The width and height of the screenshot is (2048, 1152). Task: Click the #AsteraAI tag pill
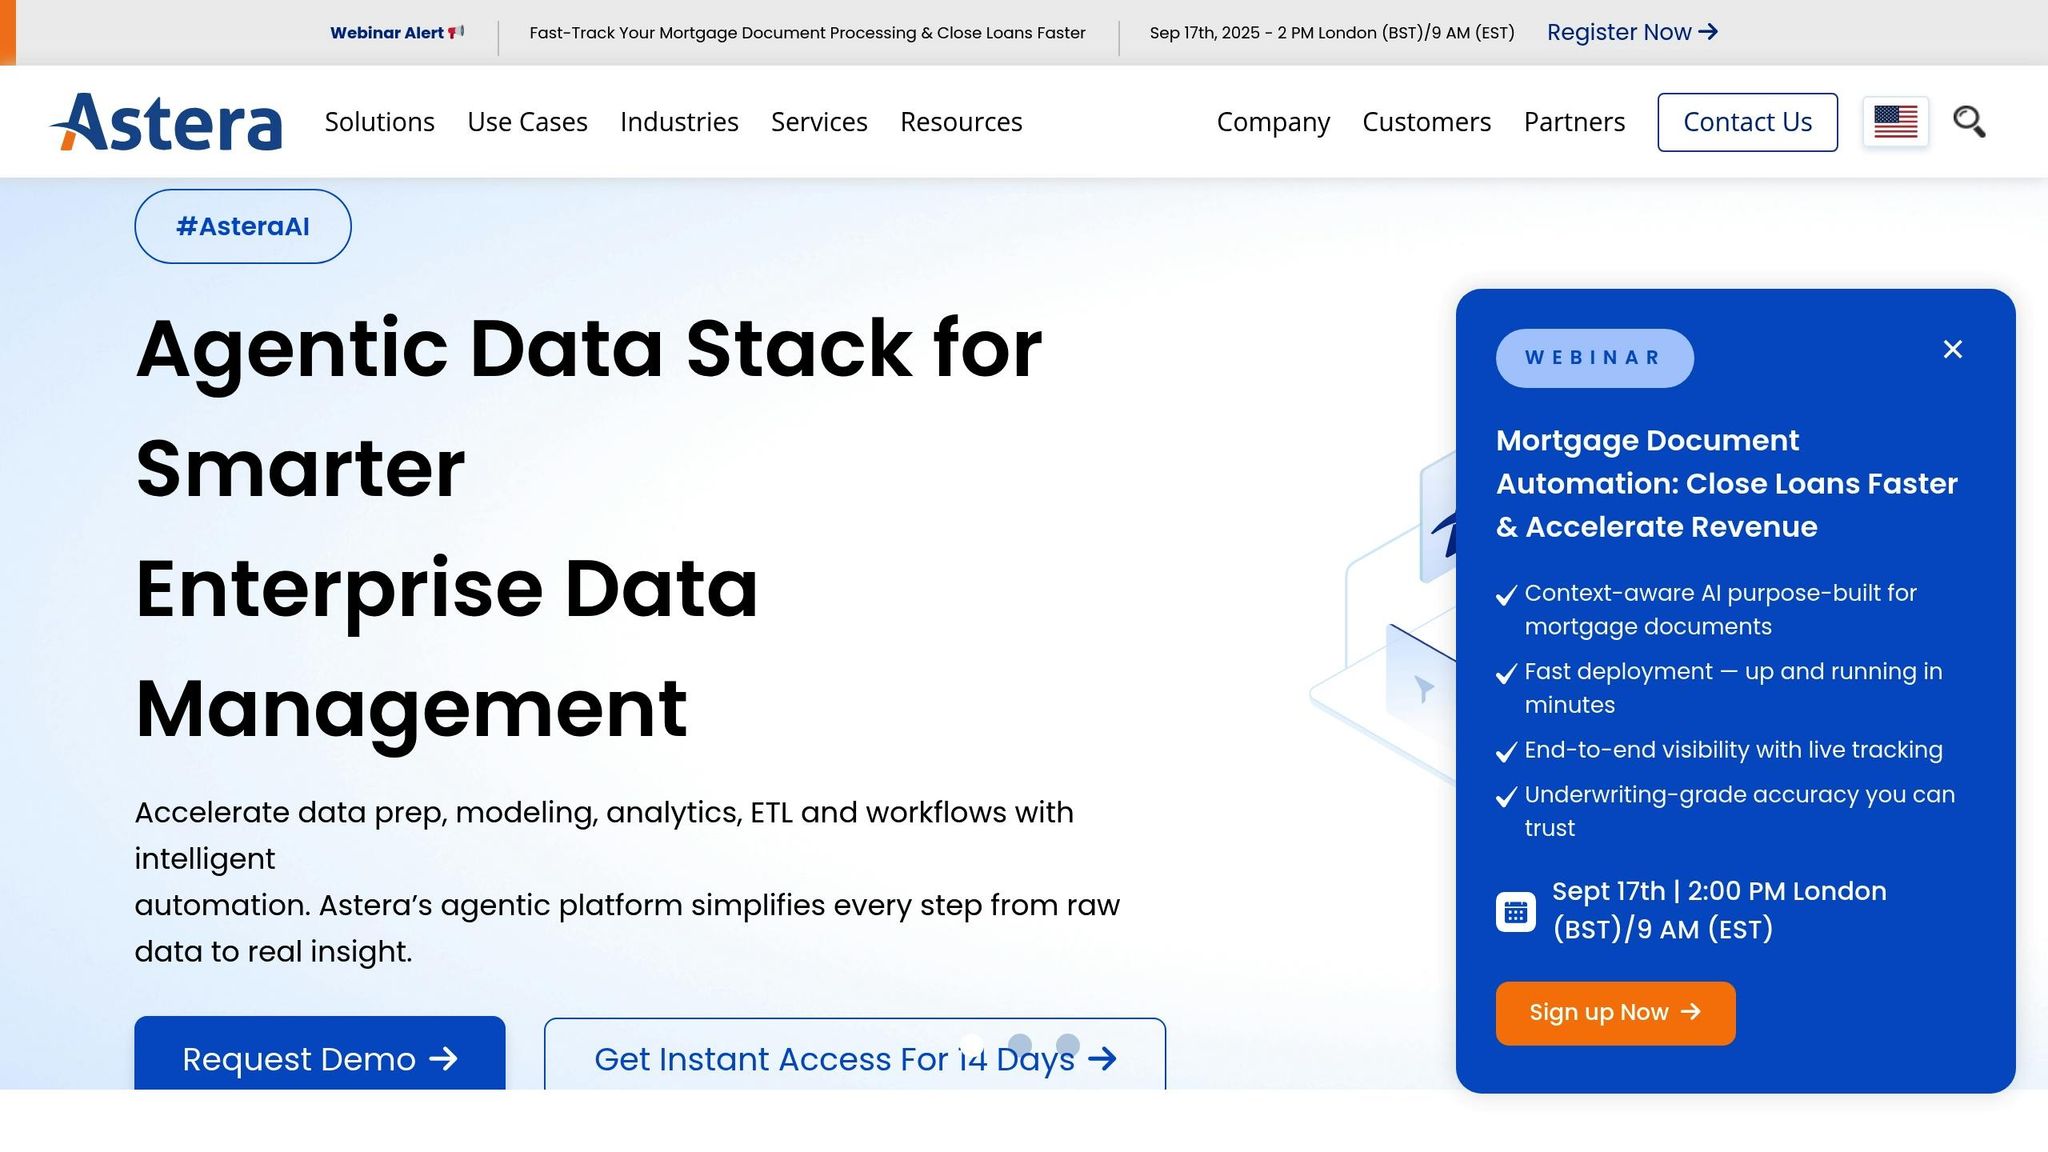(x=243, y=226)
